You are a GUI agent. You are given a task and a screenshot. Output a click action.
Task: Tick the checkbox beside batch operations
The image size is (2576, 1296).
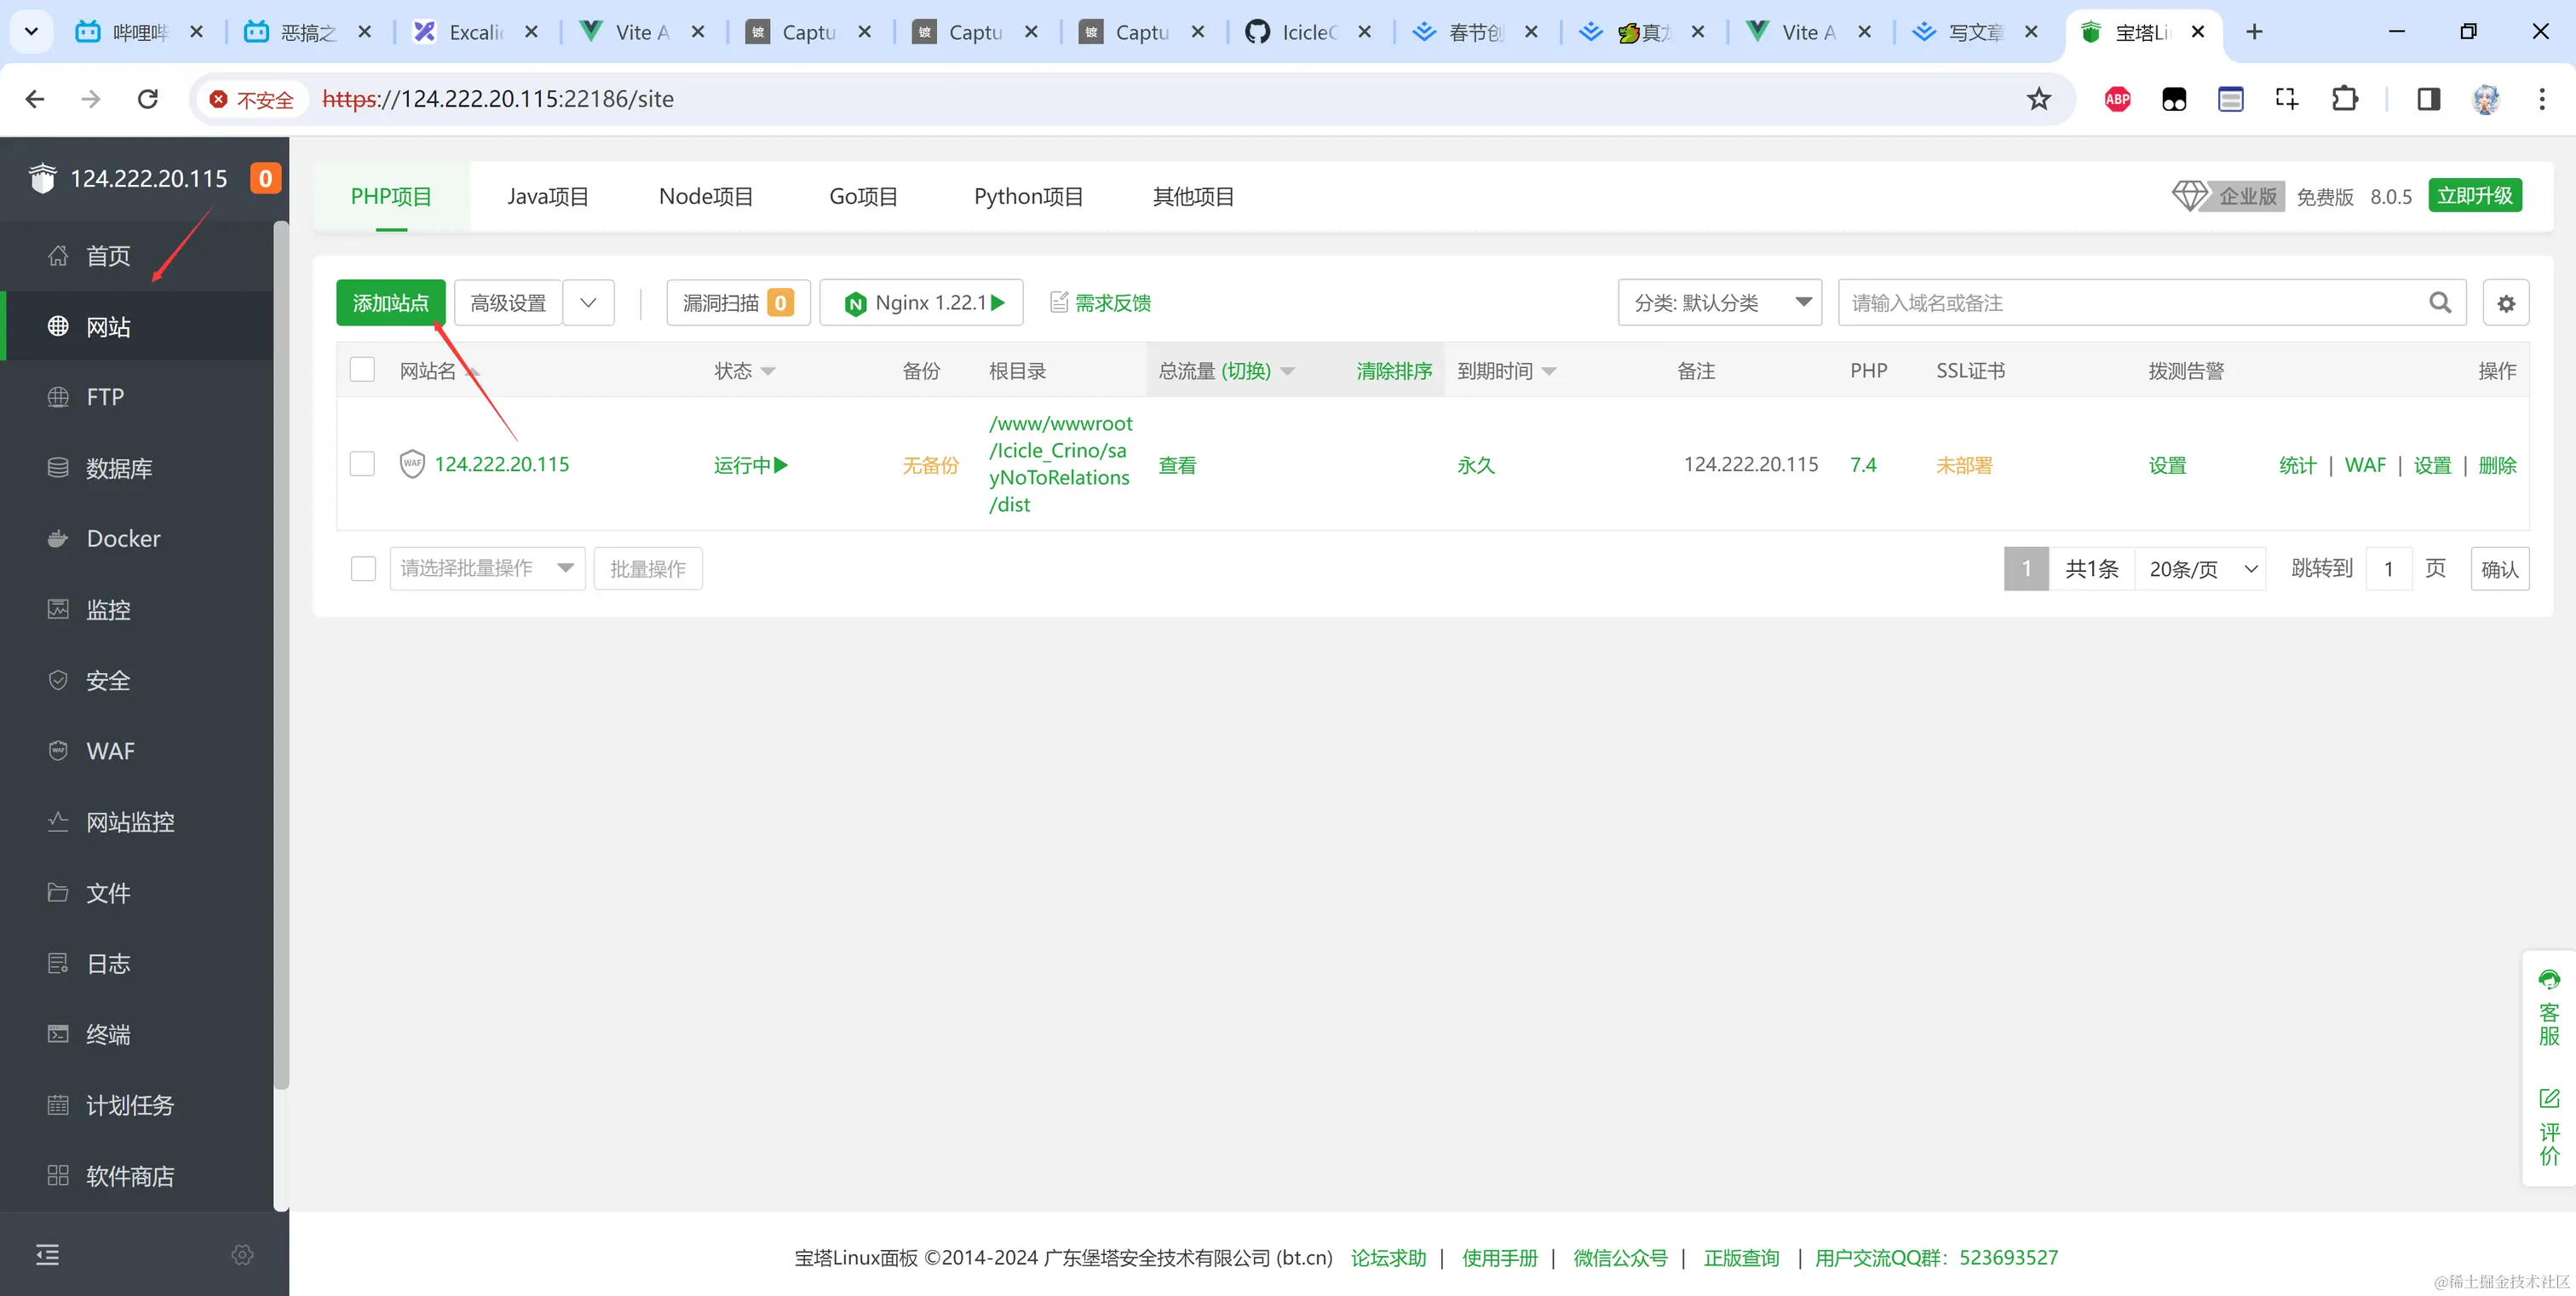[363, 568]
